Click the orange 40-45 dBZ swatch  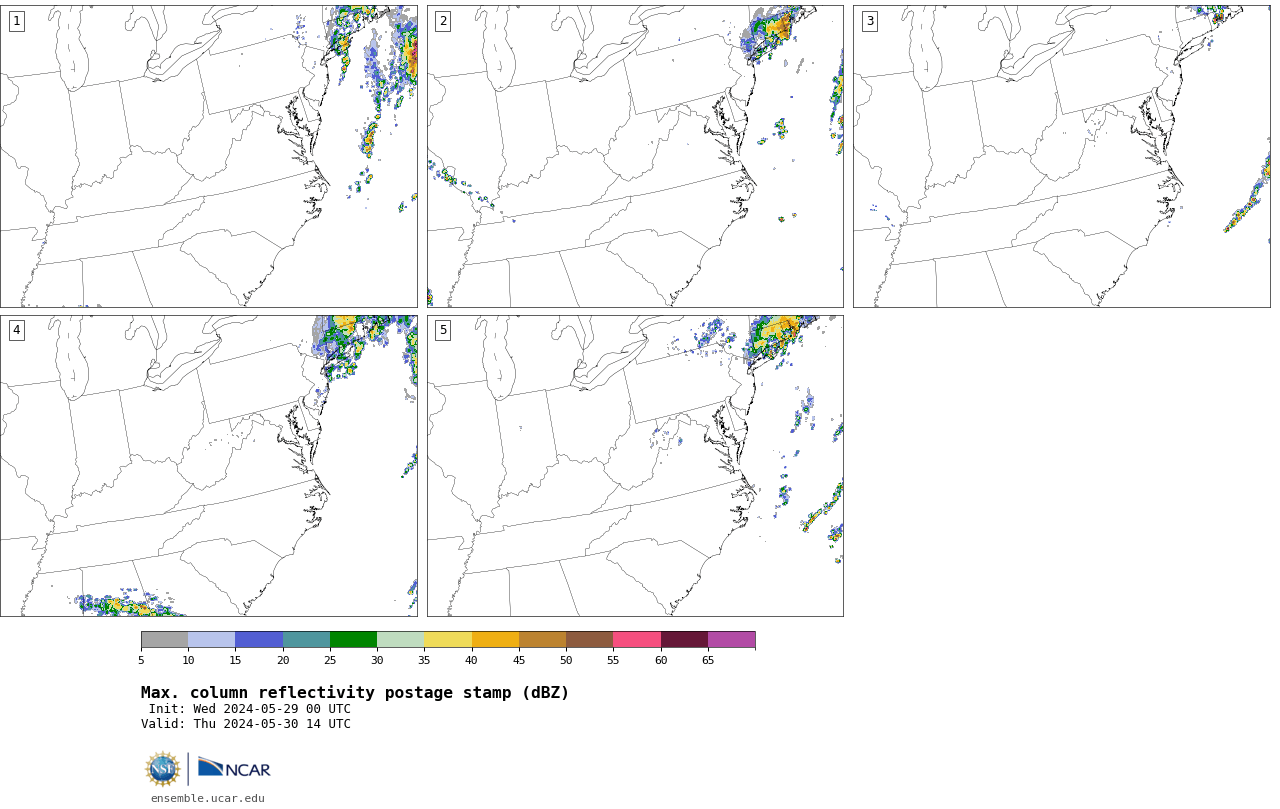495,640
